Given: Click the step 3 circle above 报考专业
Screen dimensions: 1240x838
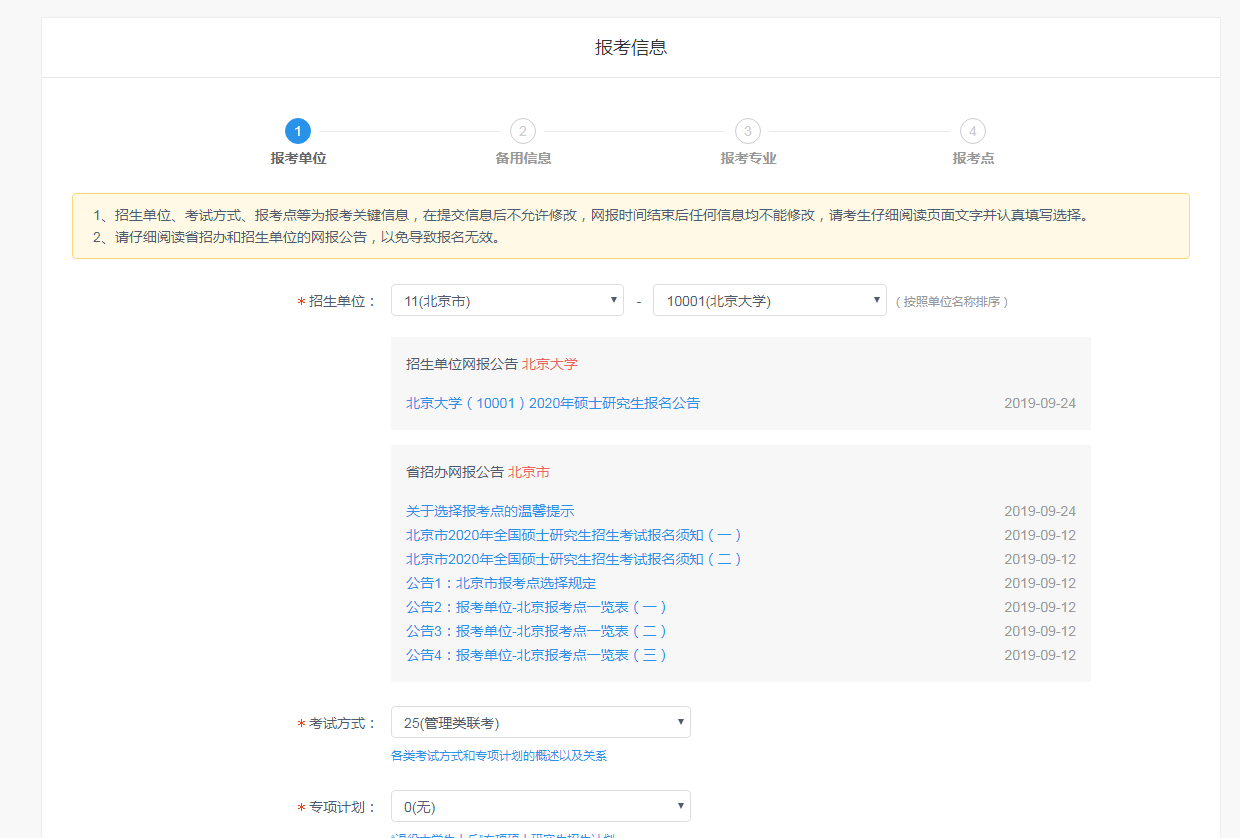Looking at the screenshot, I should click(x=746, y=130).
